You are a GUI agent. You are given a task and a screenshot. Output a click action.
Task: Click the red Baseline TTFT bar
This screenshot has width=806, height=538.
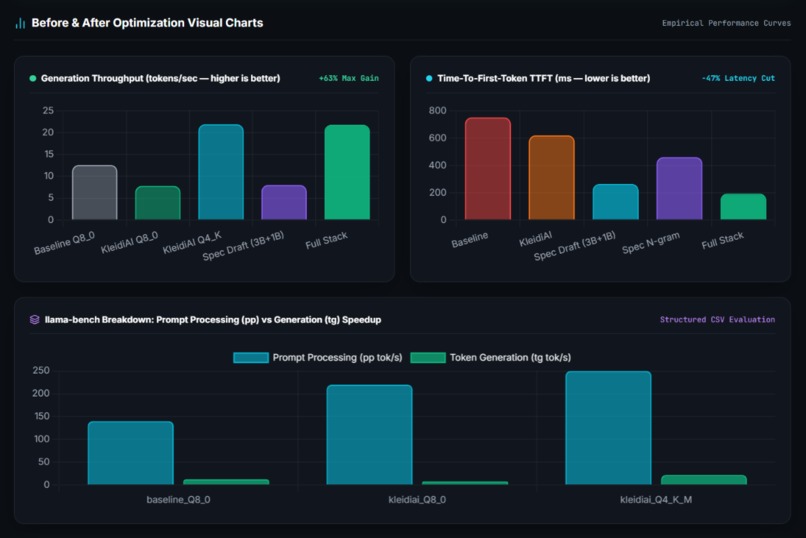[x=488, y=169]
